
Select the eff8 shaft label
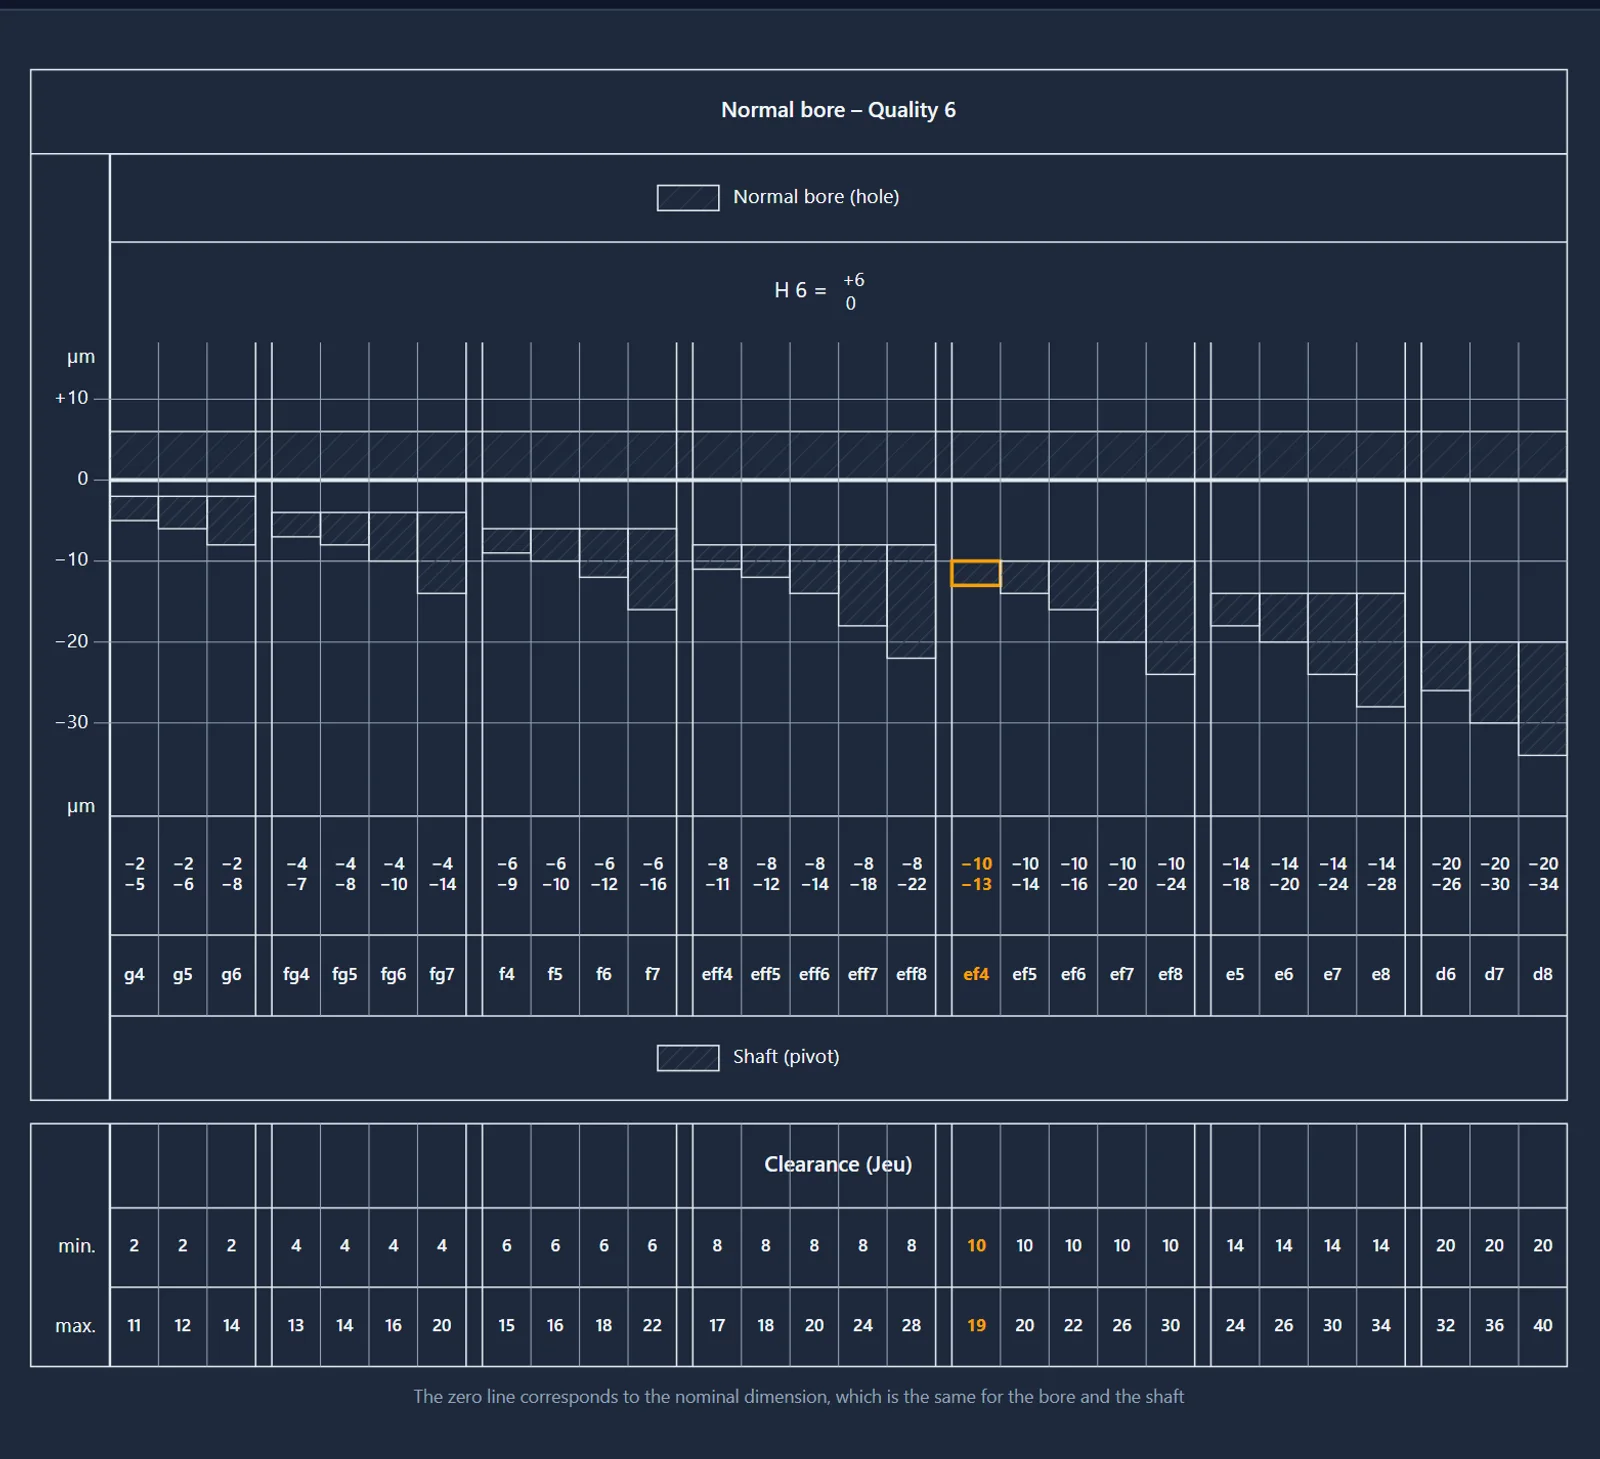(911, 974)
